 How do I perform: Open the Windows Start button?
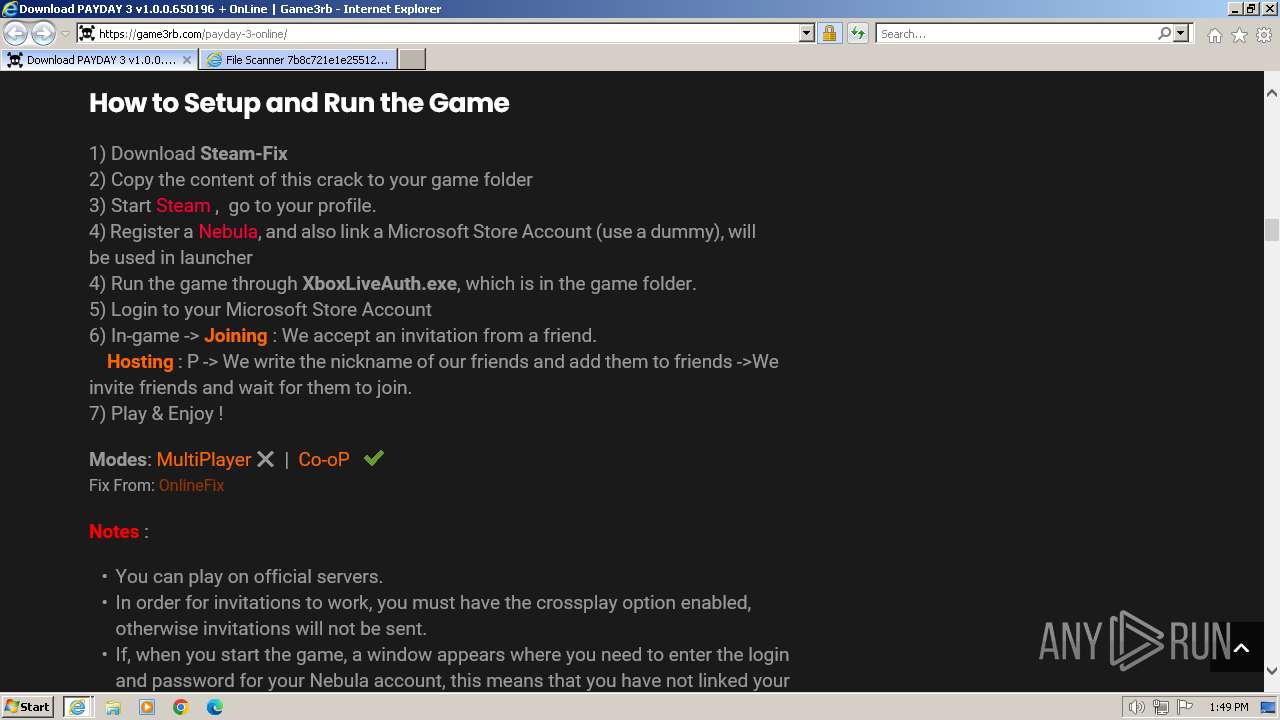click(x=28, y=707)
